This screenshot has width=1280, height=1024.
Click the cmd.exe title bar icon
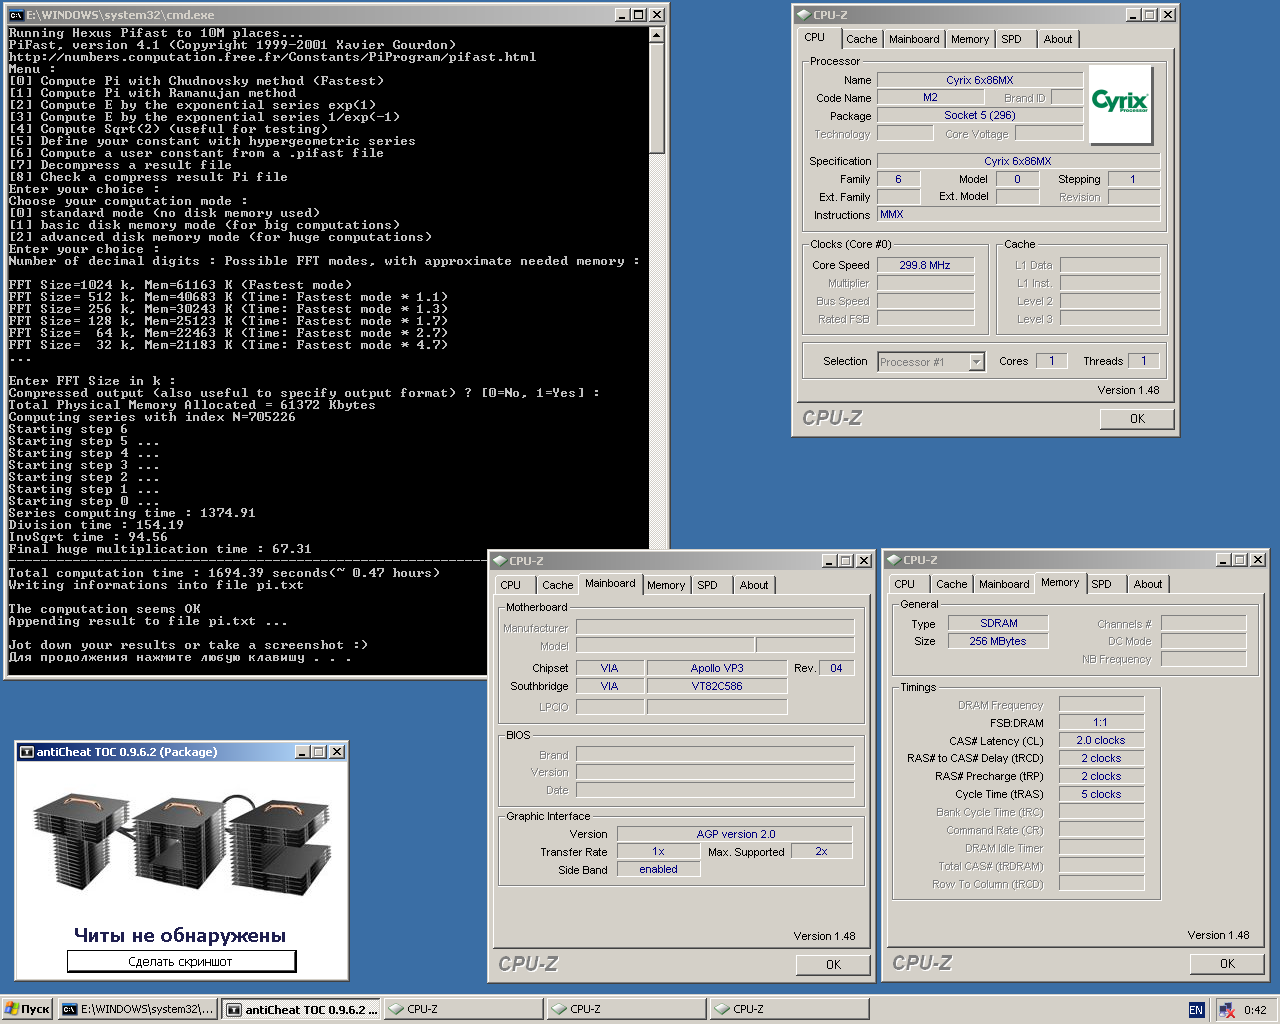tap(16, 15)
